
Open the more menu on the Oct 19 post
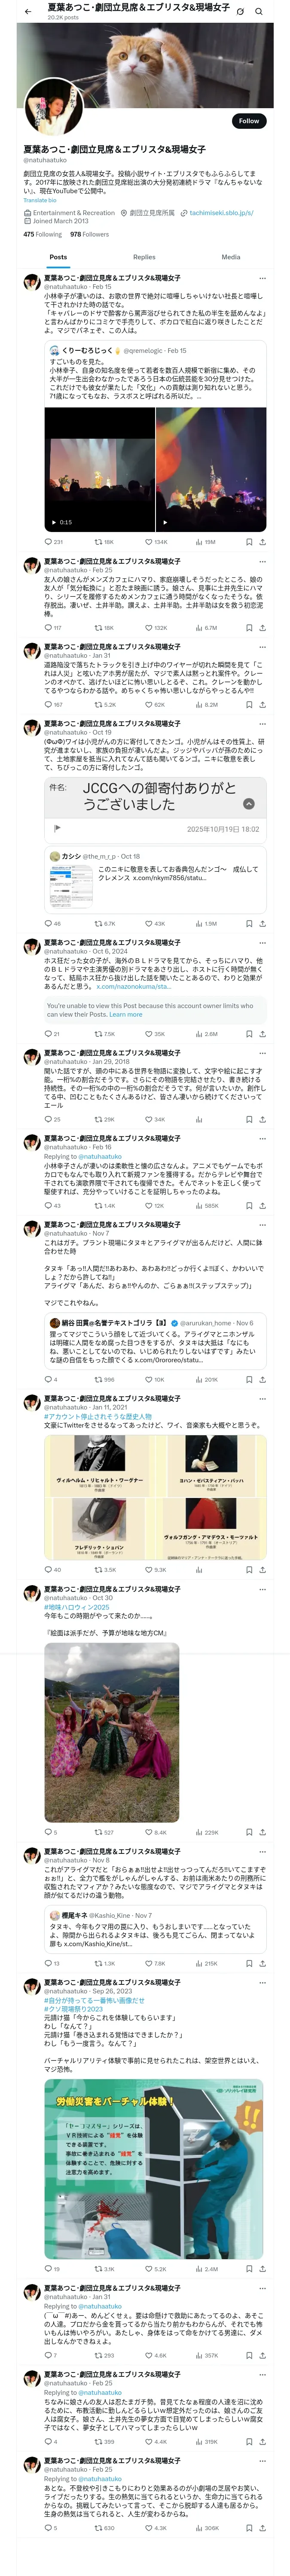[262, 723]
